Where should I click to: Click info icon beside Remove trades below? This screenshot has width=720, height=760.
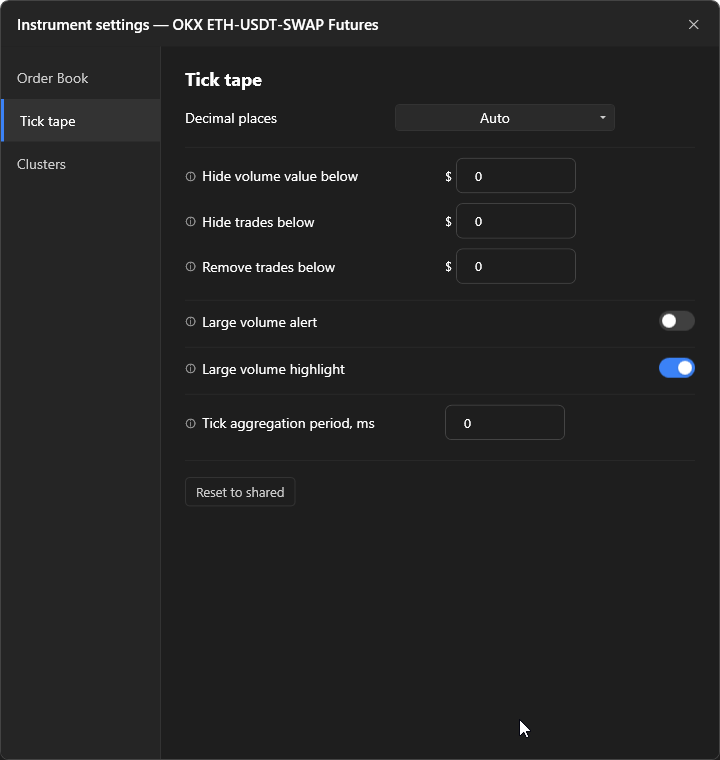pos(191,267)
